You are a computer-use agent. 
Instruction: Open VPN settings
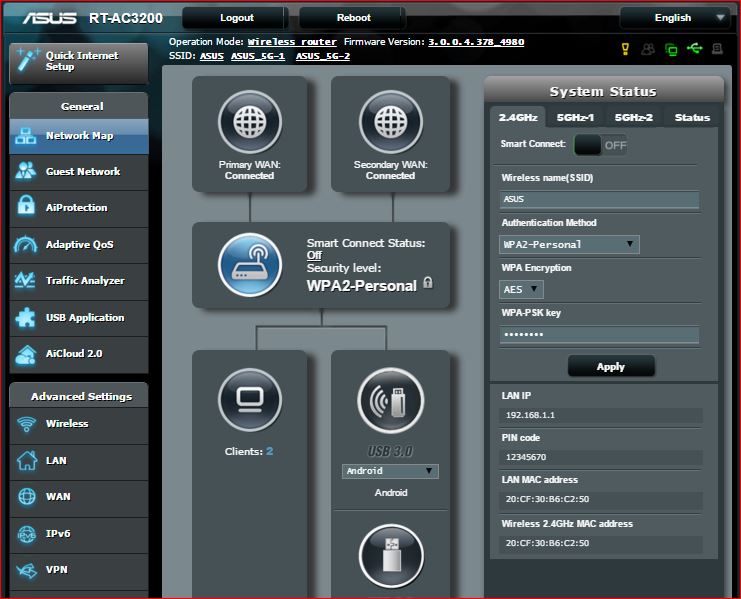coord(78,570)
